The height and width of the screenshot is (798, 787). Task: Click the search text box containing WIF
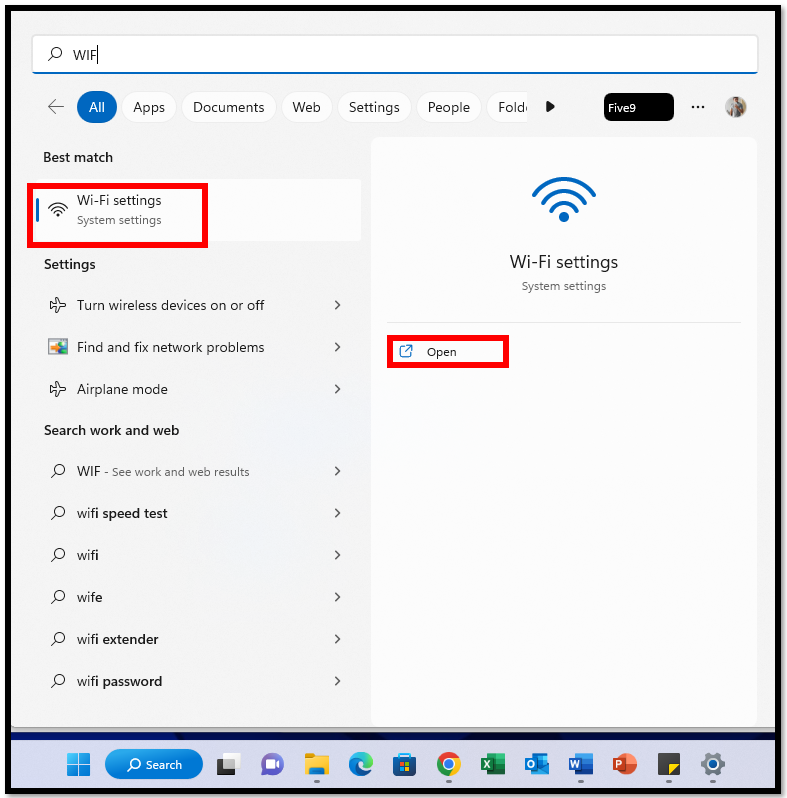pyautogui.click(x=395, y=54)
